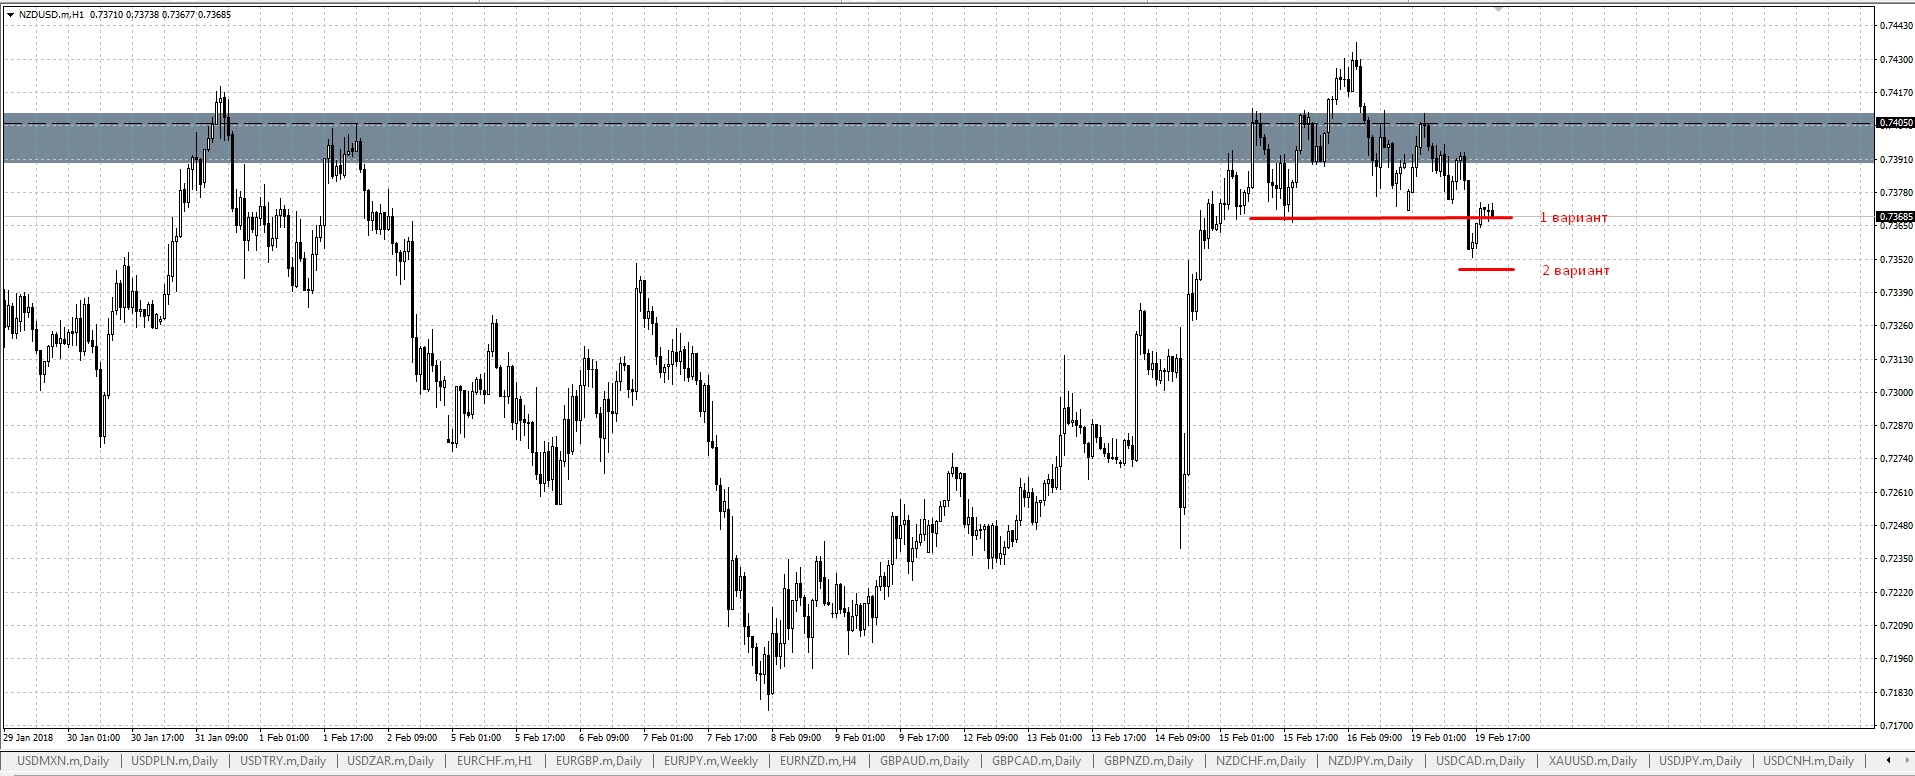The width and height of the screenshot is (1915, 776).
Task: Click the 5 Feb 01:00 time label
Action: click(476, 737)
